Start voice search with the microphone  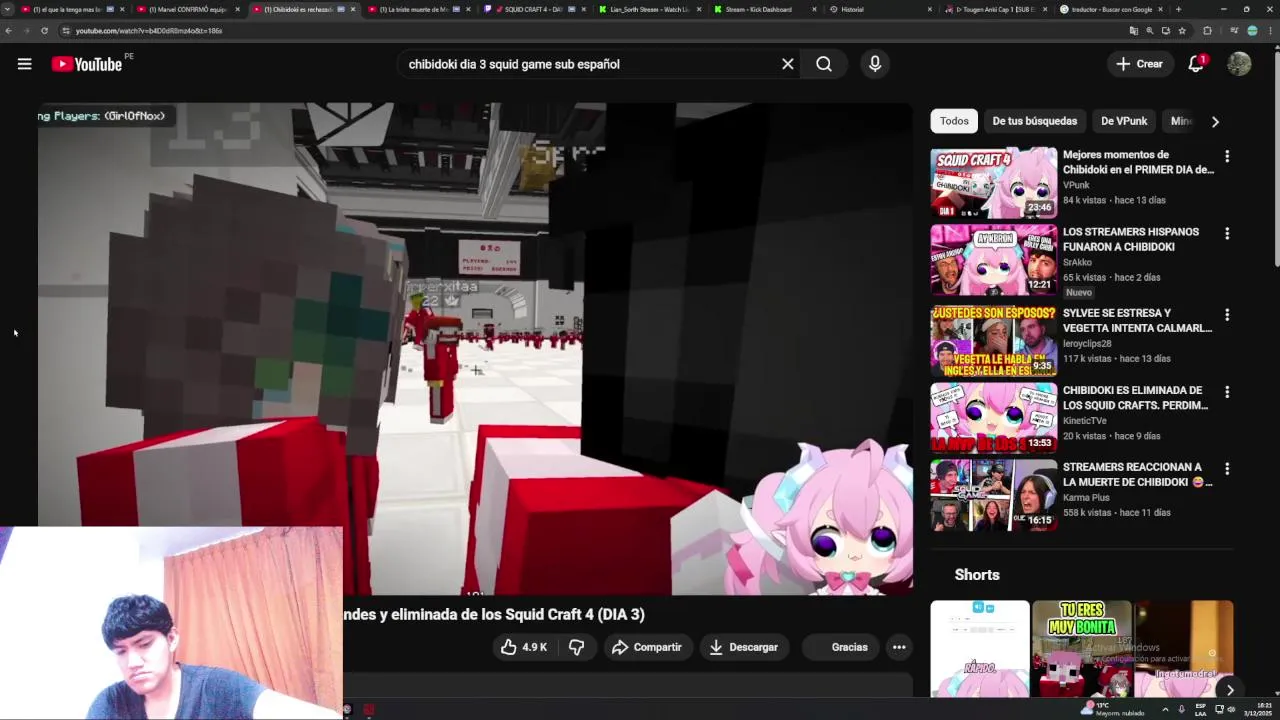(875, 64)
